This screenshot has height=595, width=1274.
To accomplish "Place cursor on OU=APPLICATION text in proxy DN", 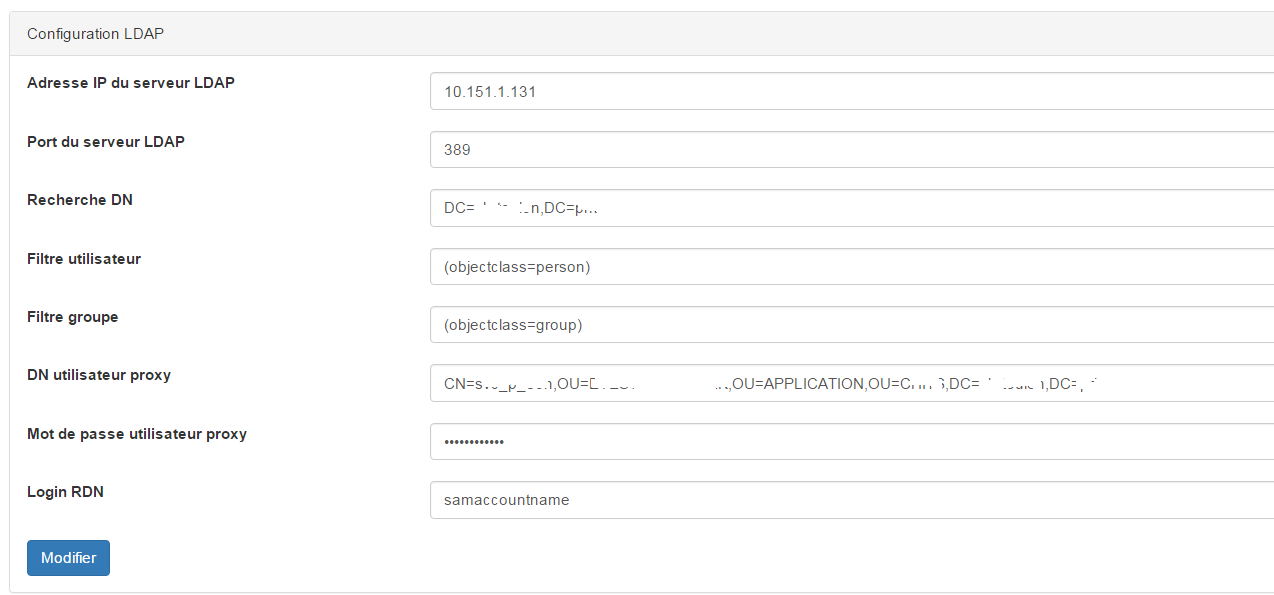I will click(799, 384).
